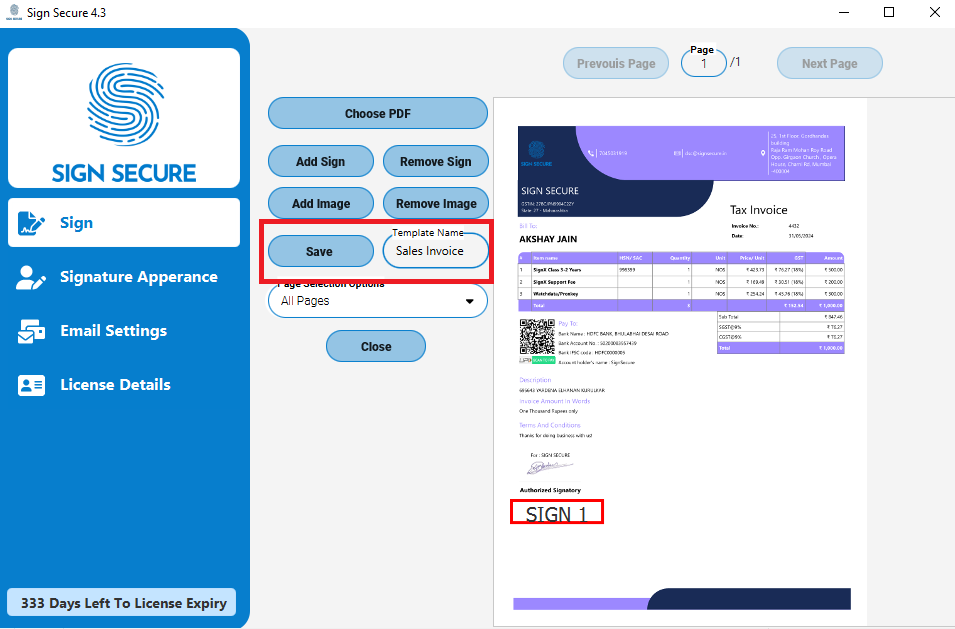Viewport: 955px width, 629px height.
Task: Open License Details section
Action: [x=124, y=385]
